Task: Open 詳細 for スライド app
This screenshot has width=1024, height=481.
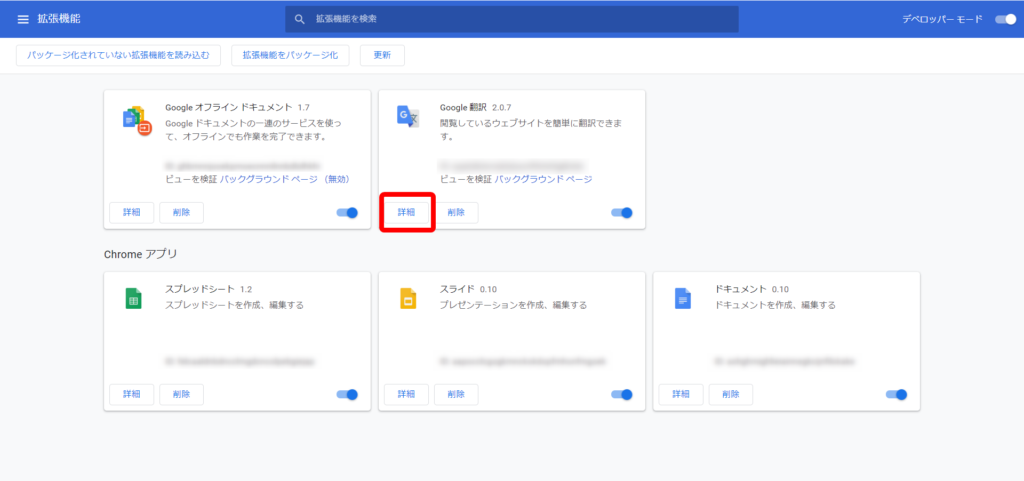Action: pos(407,394)
